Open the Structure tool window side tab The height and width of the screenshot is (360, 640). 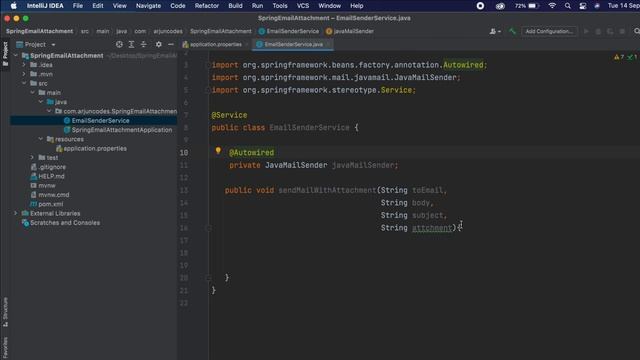(5, 311)
